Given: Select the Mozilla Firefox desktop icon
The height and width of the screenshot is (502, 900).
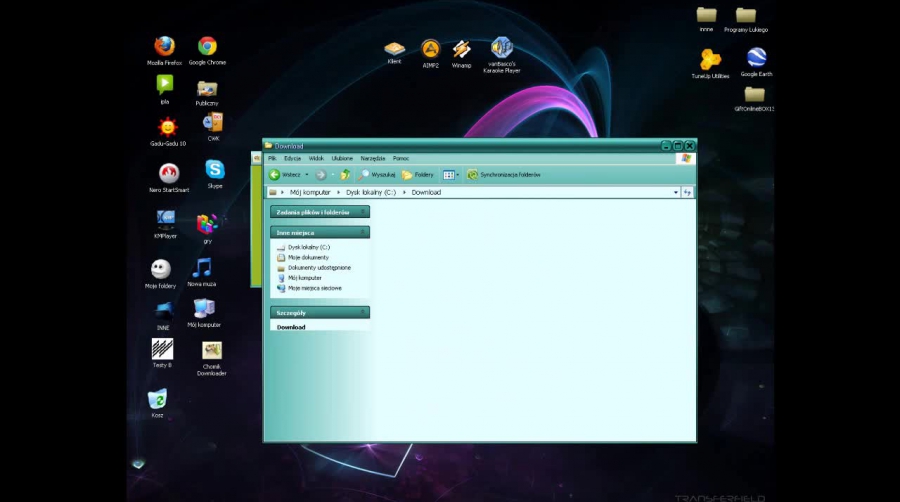Looking at the screenshot, I should pyautogui.click(x=165, y=47).
